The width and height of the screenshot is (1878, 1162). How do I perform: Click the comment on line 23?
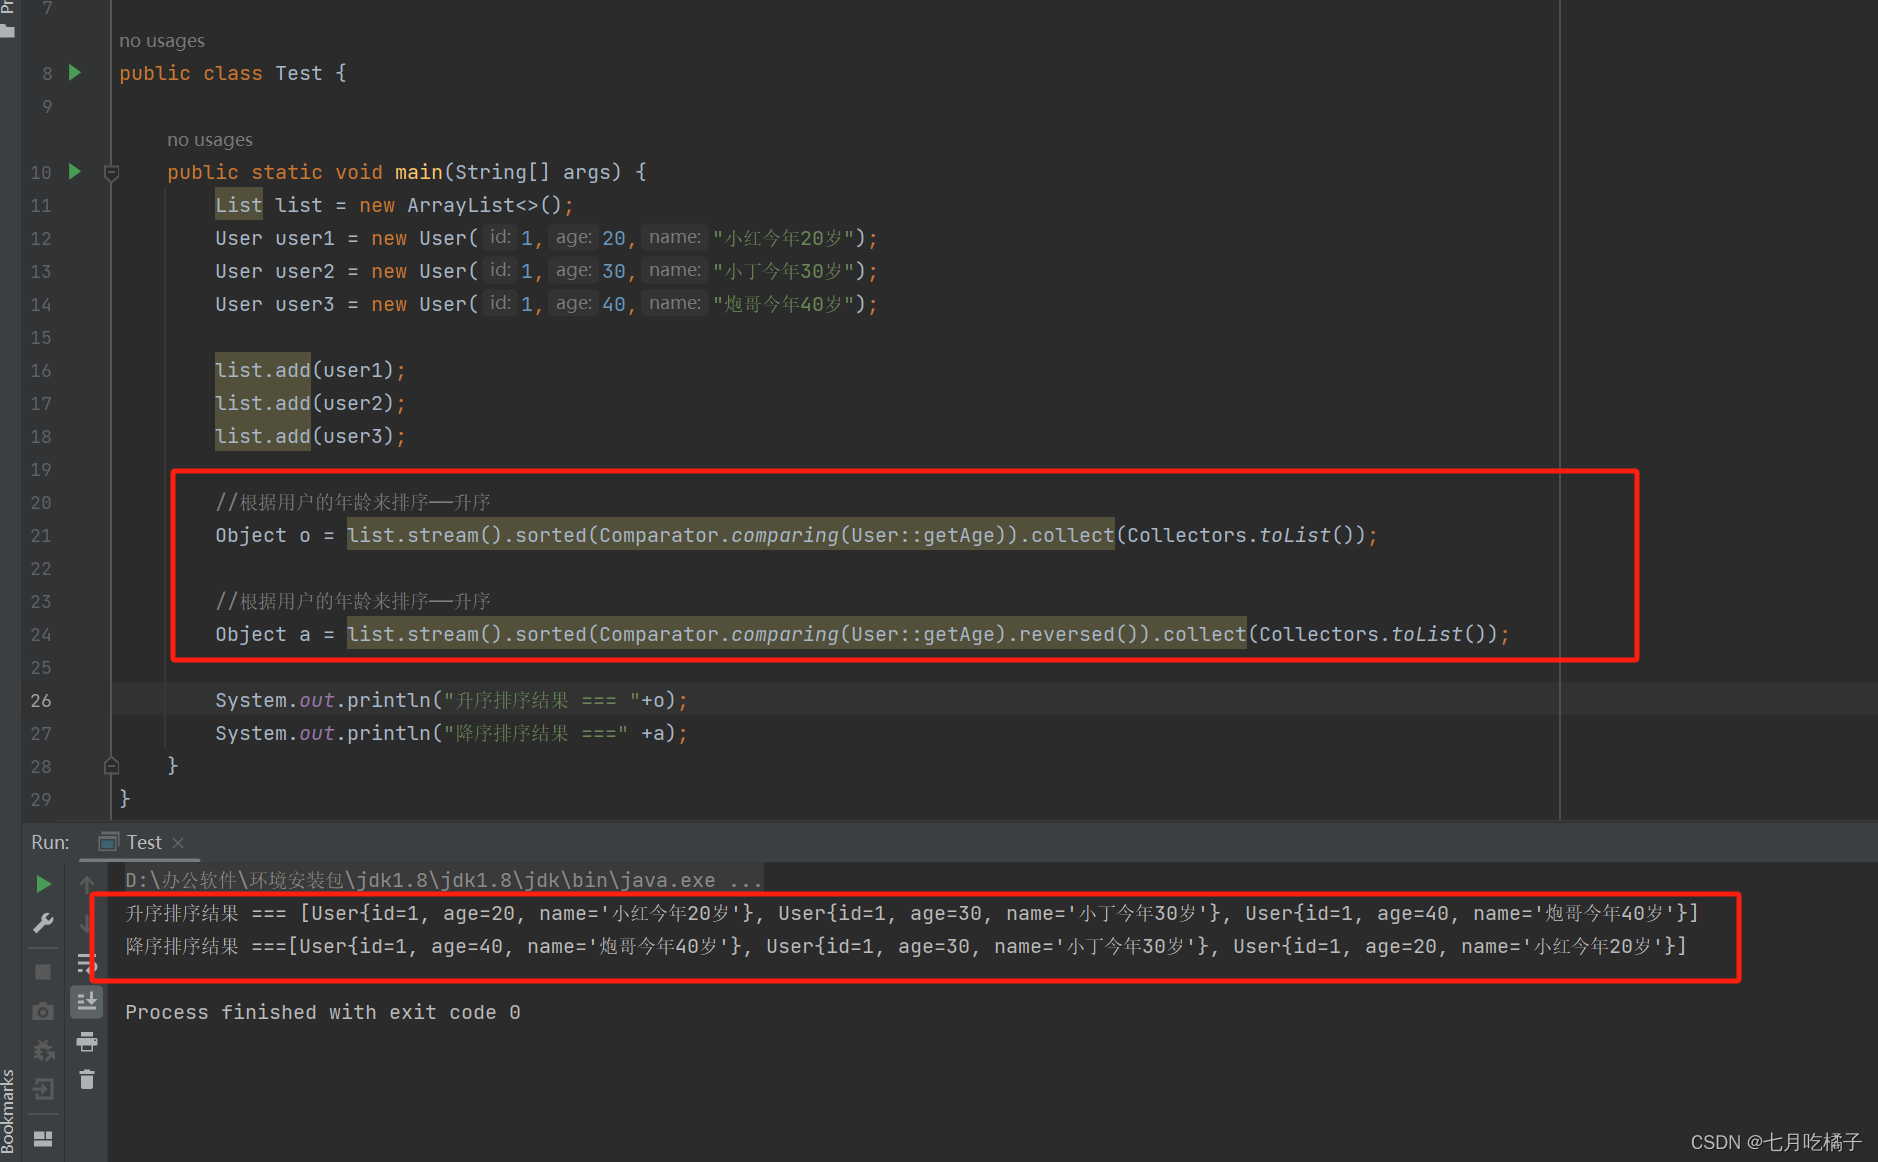tap(353, 601)
